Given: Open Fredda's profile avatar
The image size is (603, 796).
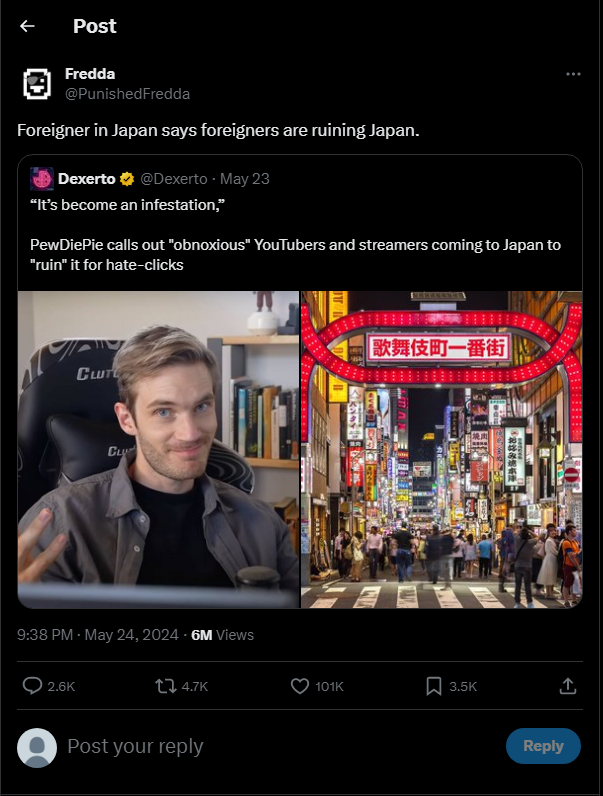Looking at the screenshot, I should pyautogui.click(x=37, y=84).
